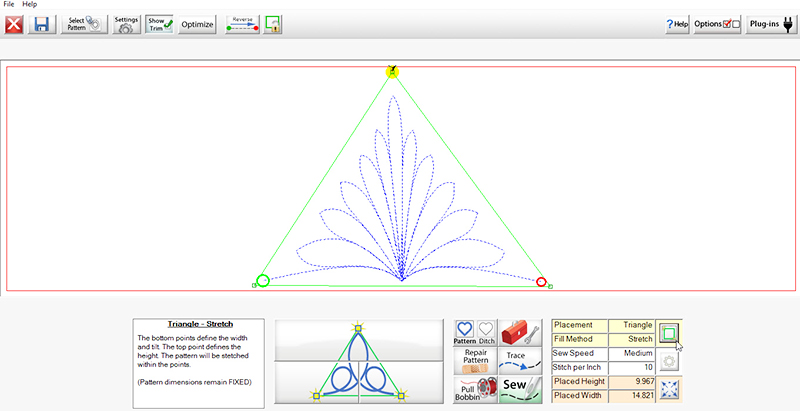
Task: Click the Pull Bobbin icon
Action: [474, 389]
